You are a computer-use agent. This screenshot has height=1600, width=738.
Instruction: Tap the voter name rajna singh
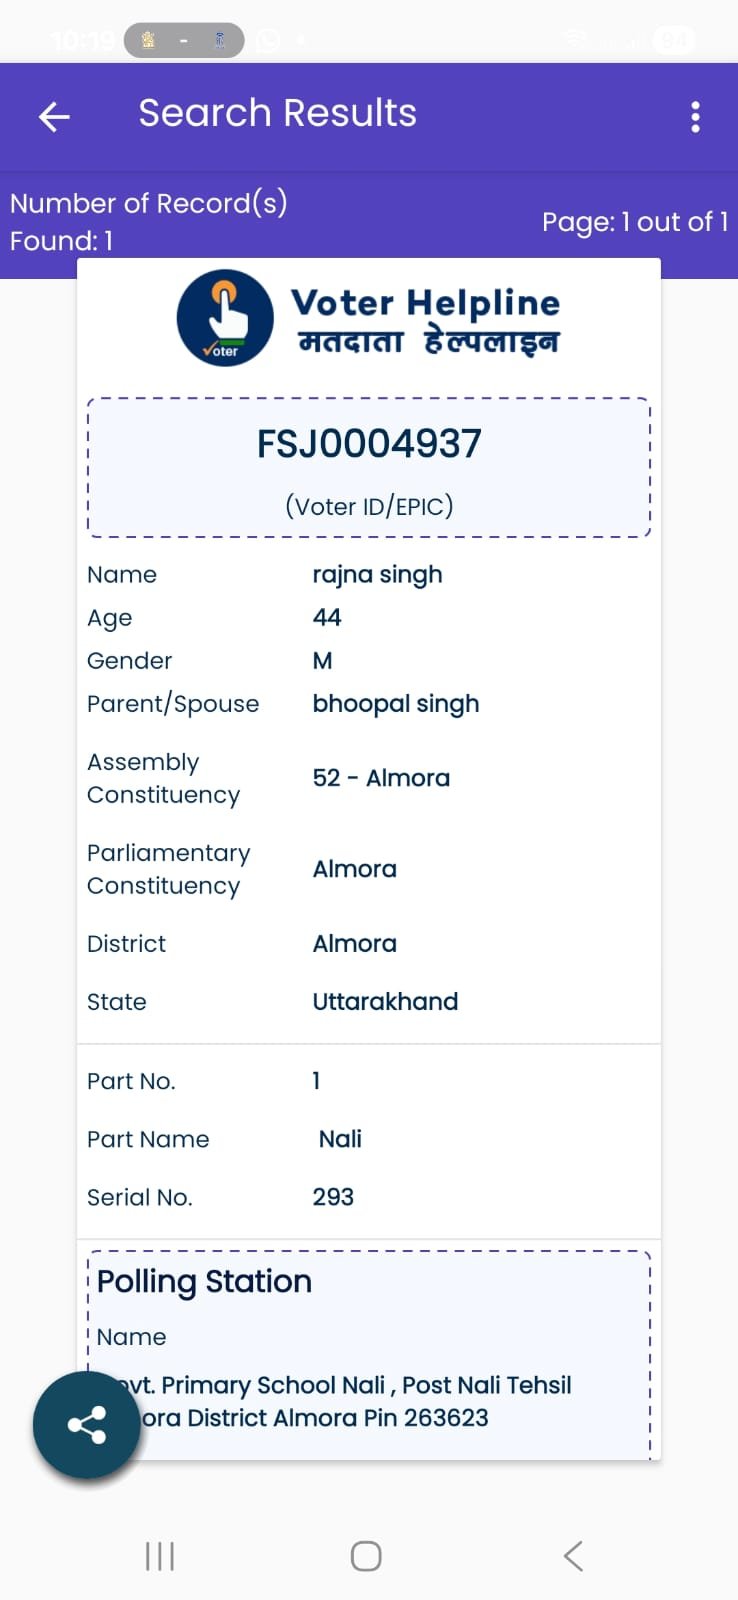coord(377,575)
